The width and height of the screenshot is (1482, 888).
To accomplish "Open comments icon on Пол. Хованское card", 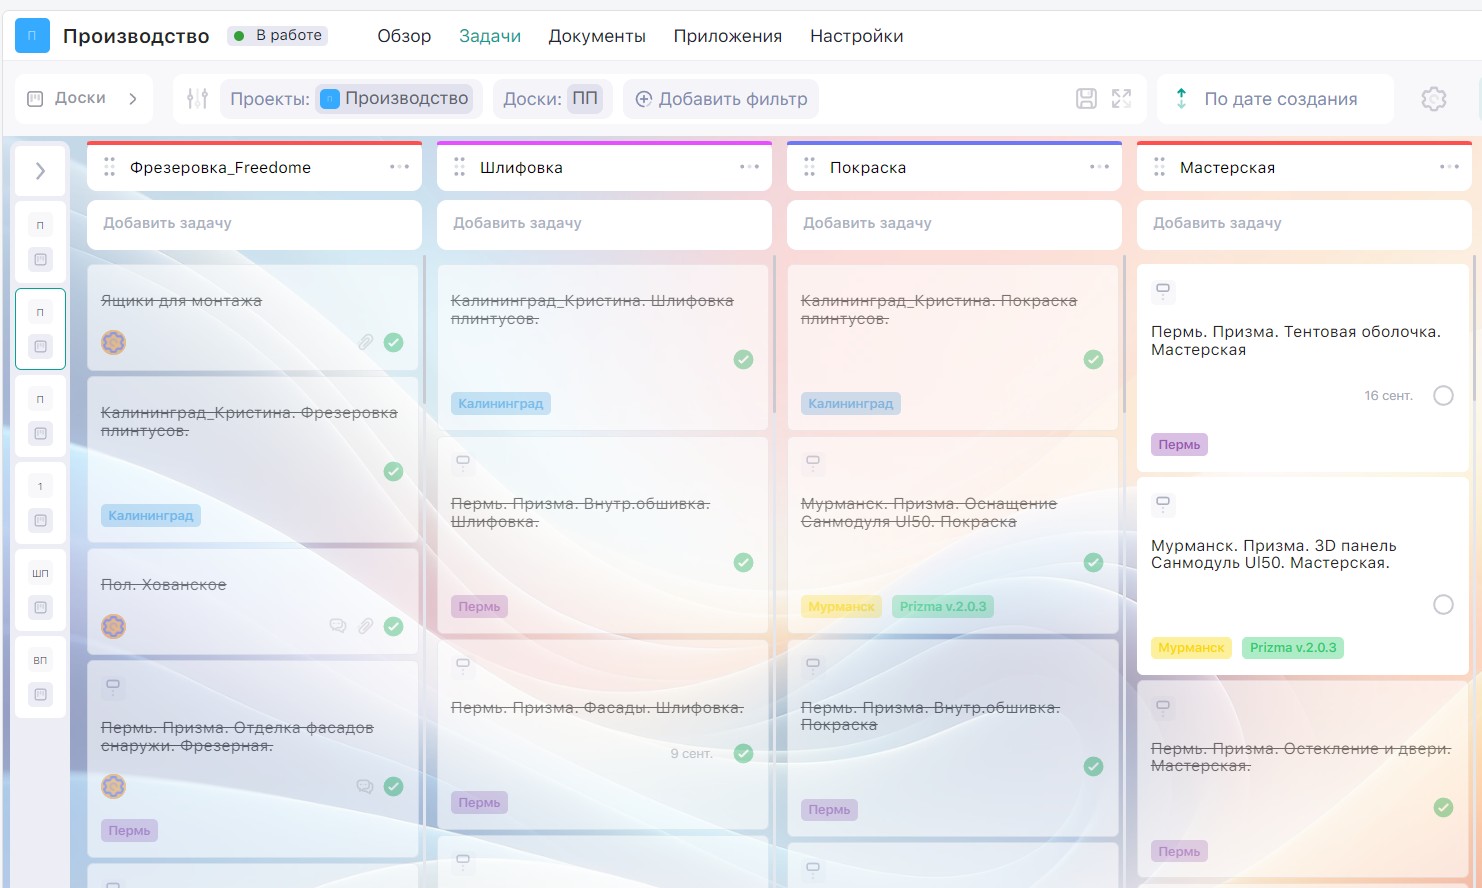I will 338,626.
